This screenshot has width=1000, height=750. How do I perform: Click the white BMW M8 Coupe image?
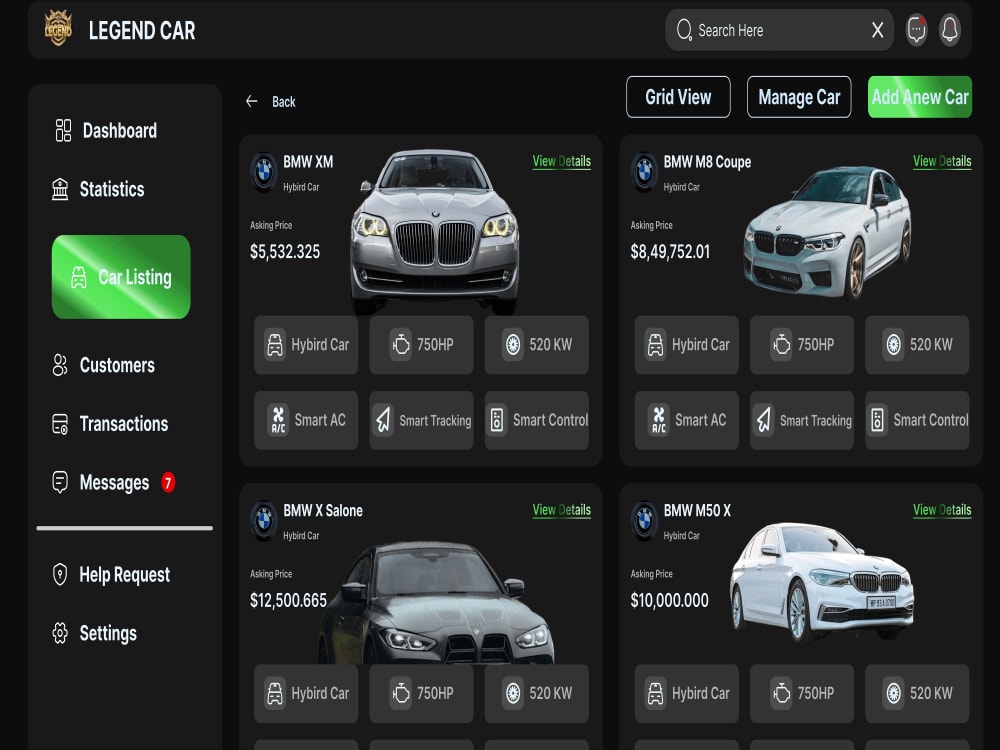828,233
